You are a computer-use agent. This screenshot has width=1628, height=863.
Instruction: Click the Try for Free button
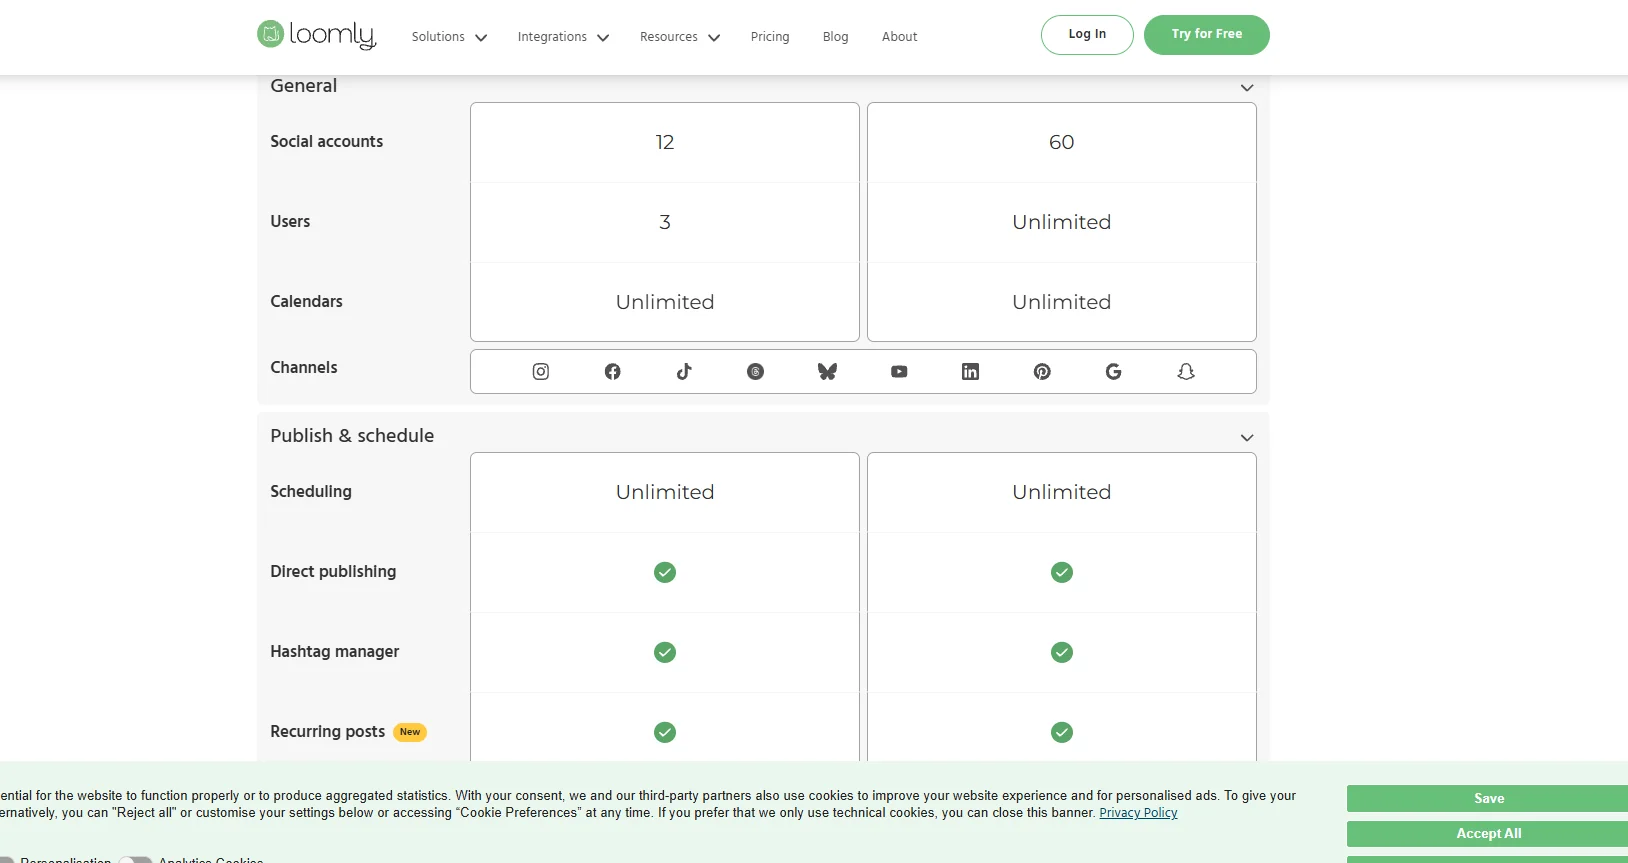click(1206, 35)
